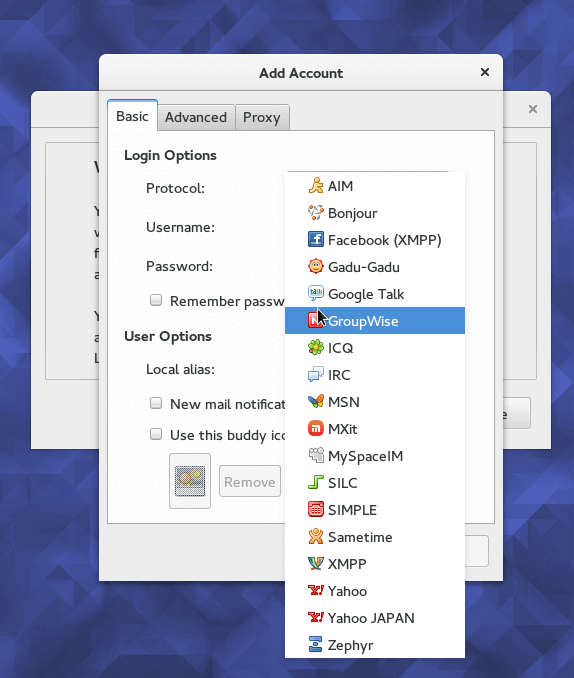Choose Google Talk in protocol menu
The height and width of the screenshot is (678, 574).
point(375,294)
